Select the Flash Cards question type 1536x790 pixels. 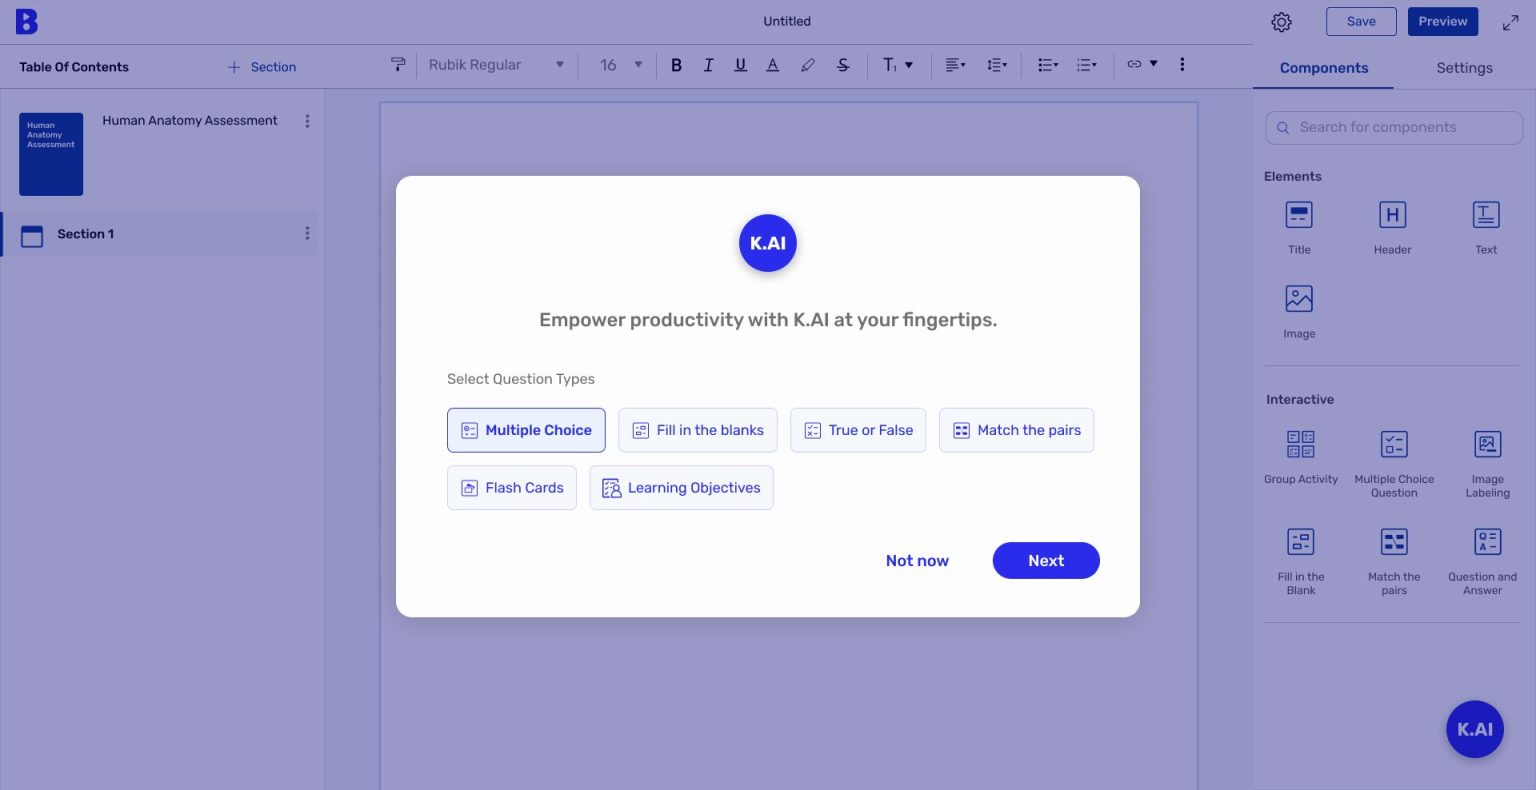click(x=512, y=487)
